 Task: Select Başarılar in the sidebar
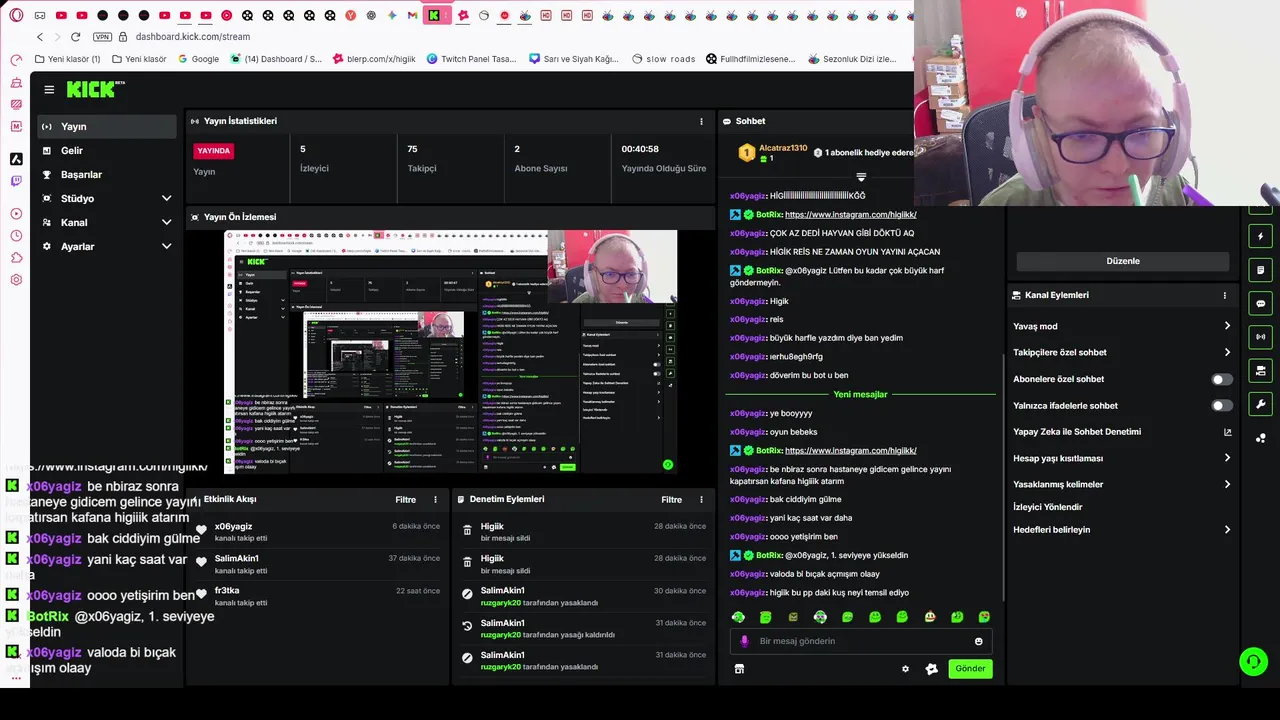(109, 175)
